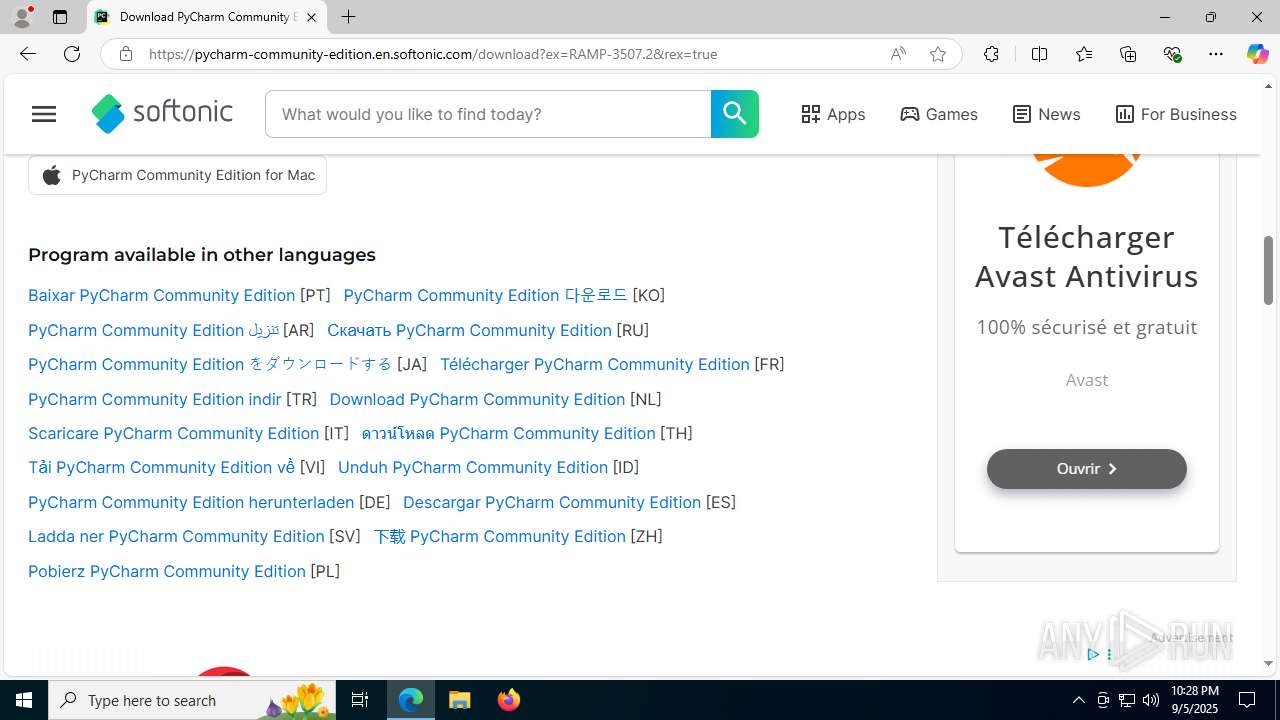
Task: Close the Download PyCharm Community tab
Action: [x=311, y=17]
